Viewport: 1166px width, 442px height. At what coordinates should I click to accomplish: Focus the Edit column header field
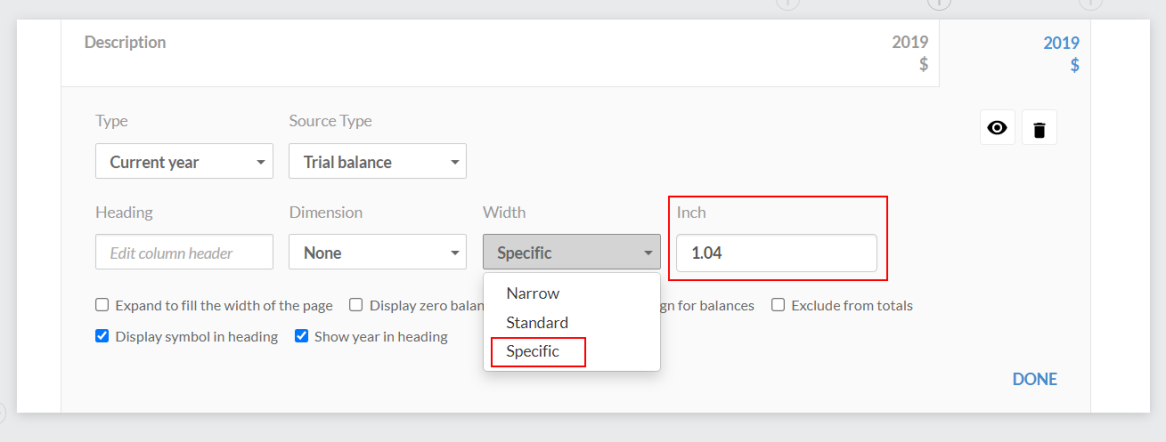(x=184, y=253)
